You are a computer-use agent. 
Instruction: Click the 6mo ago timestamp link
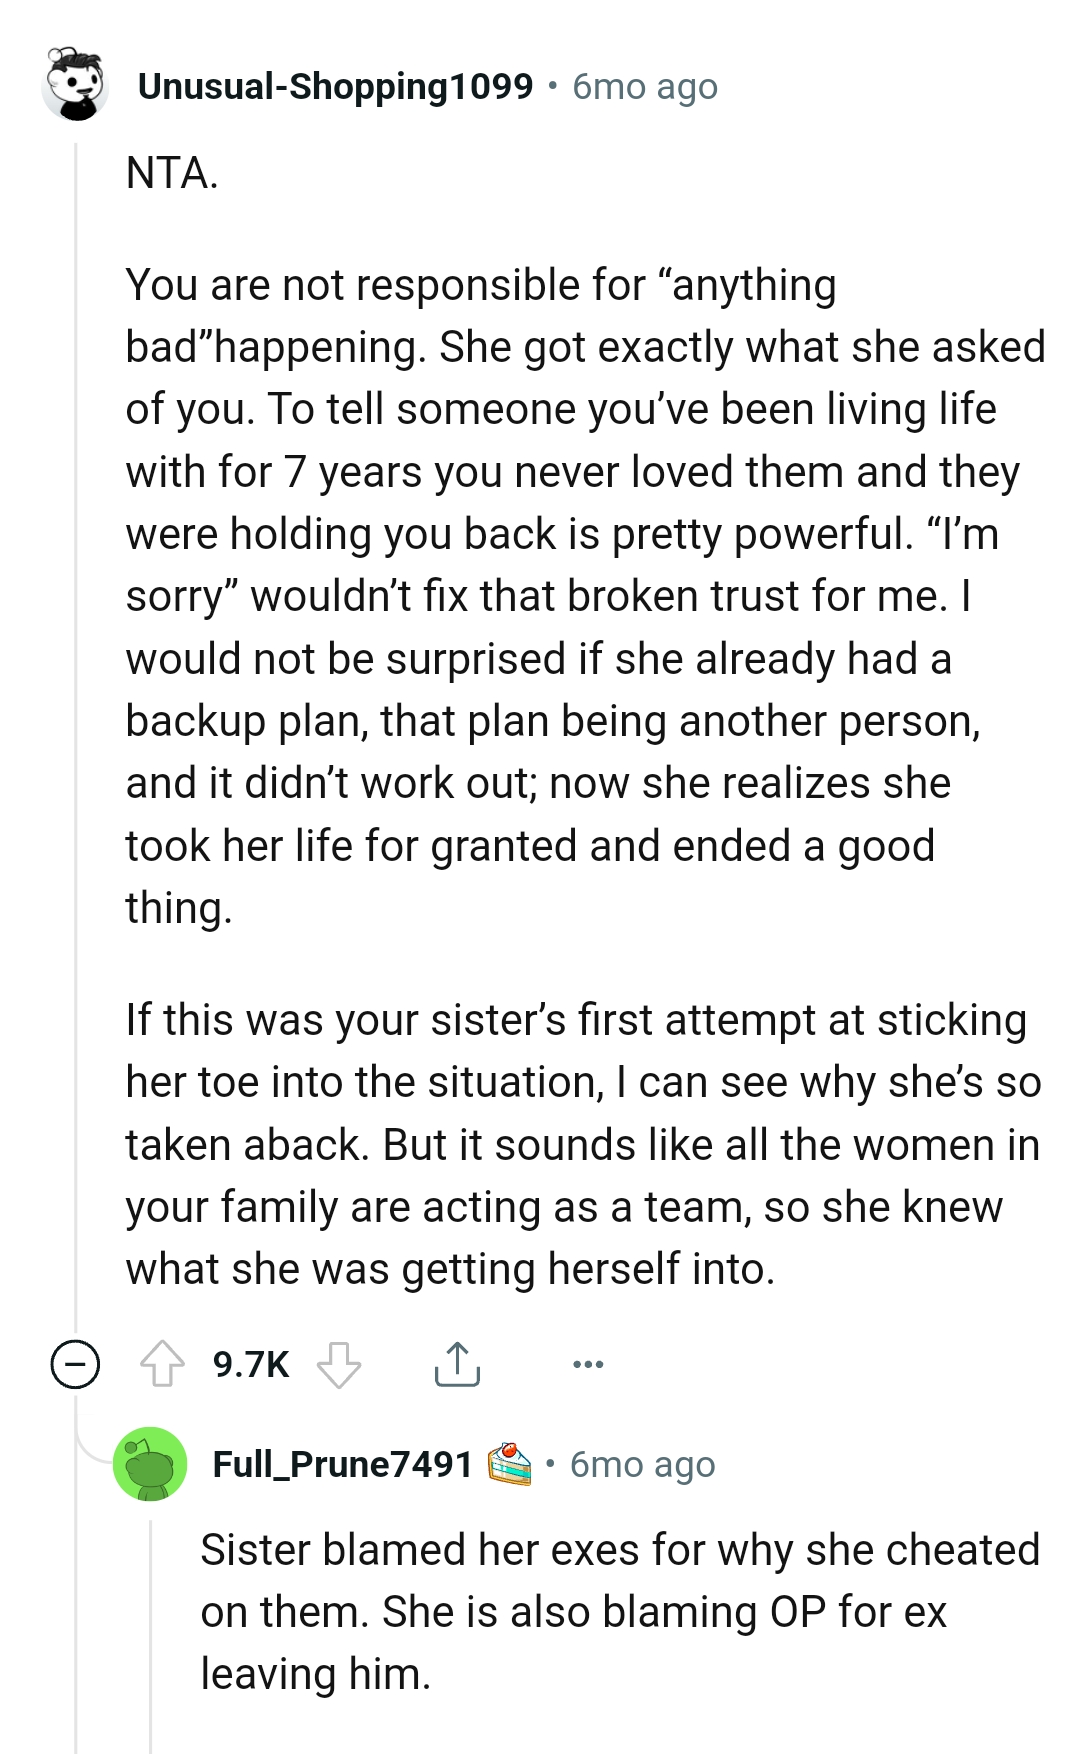click(643, 87)
